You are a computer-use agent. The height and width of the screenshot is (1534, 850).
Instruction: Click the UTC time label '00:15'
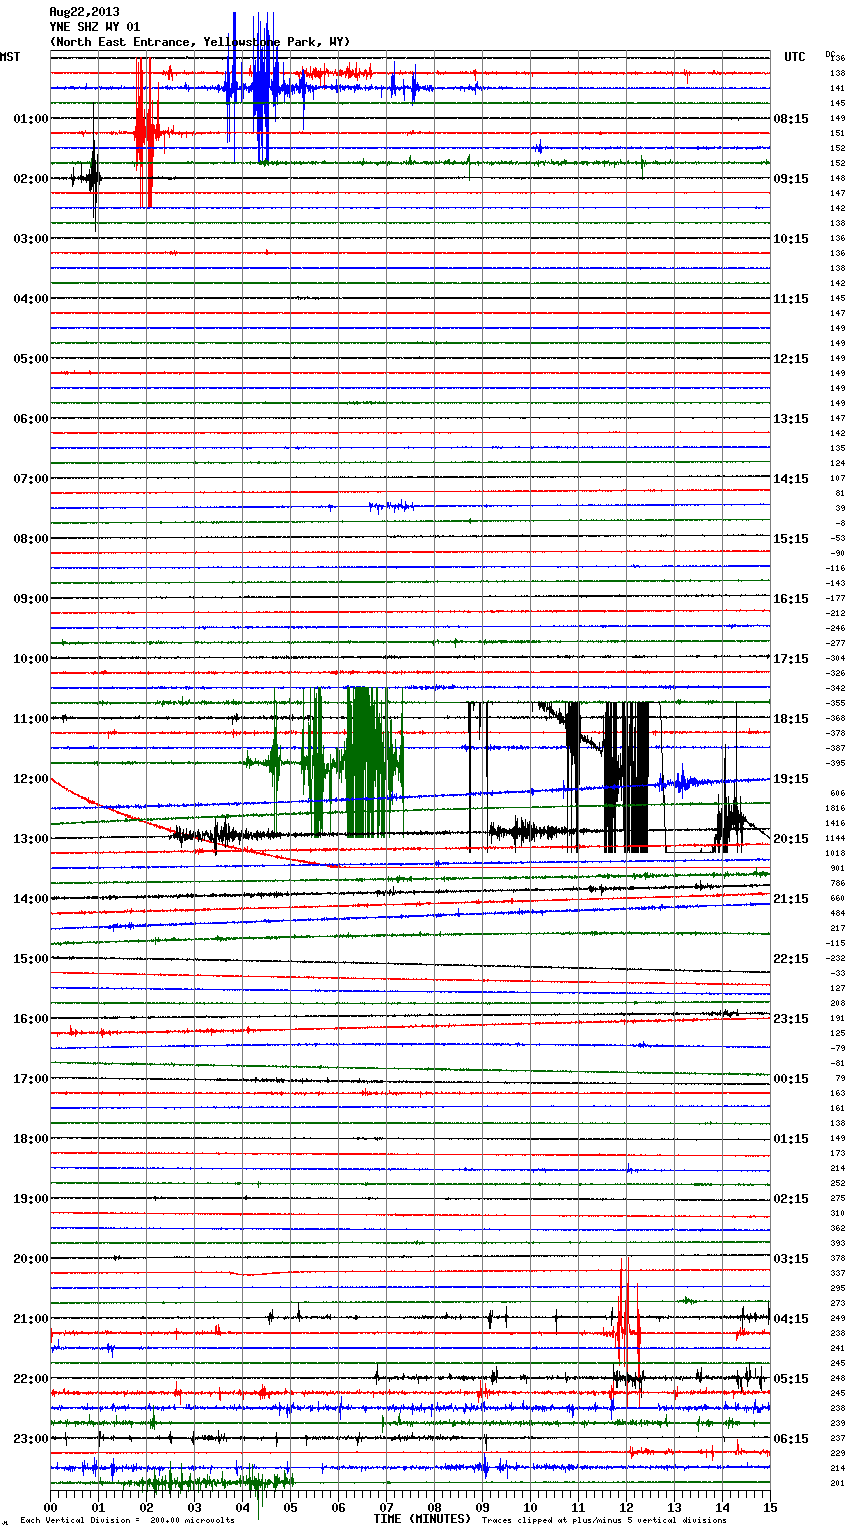(x=791, y=1079)
